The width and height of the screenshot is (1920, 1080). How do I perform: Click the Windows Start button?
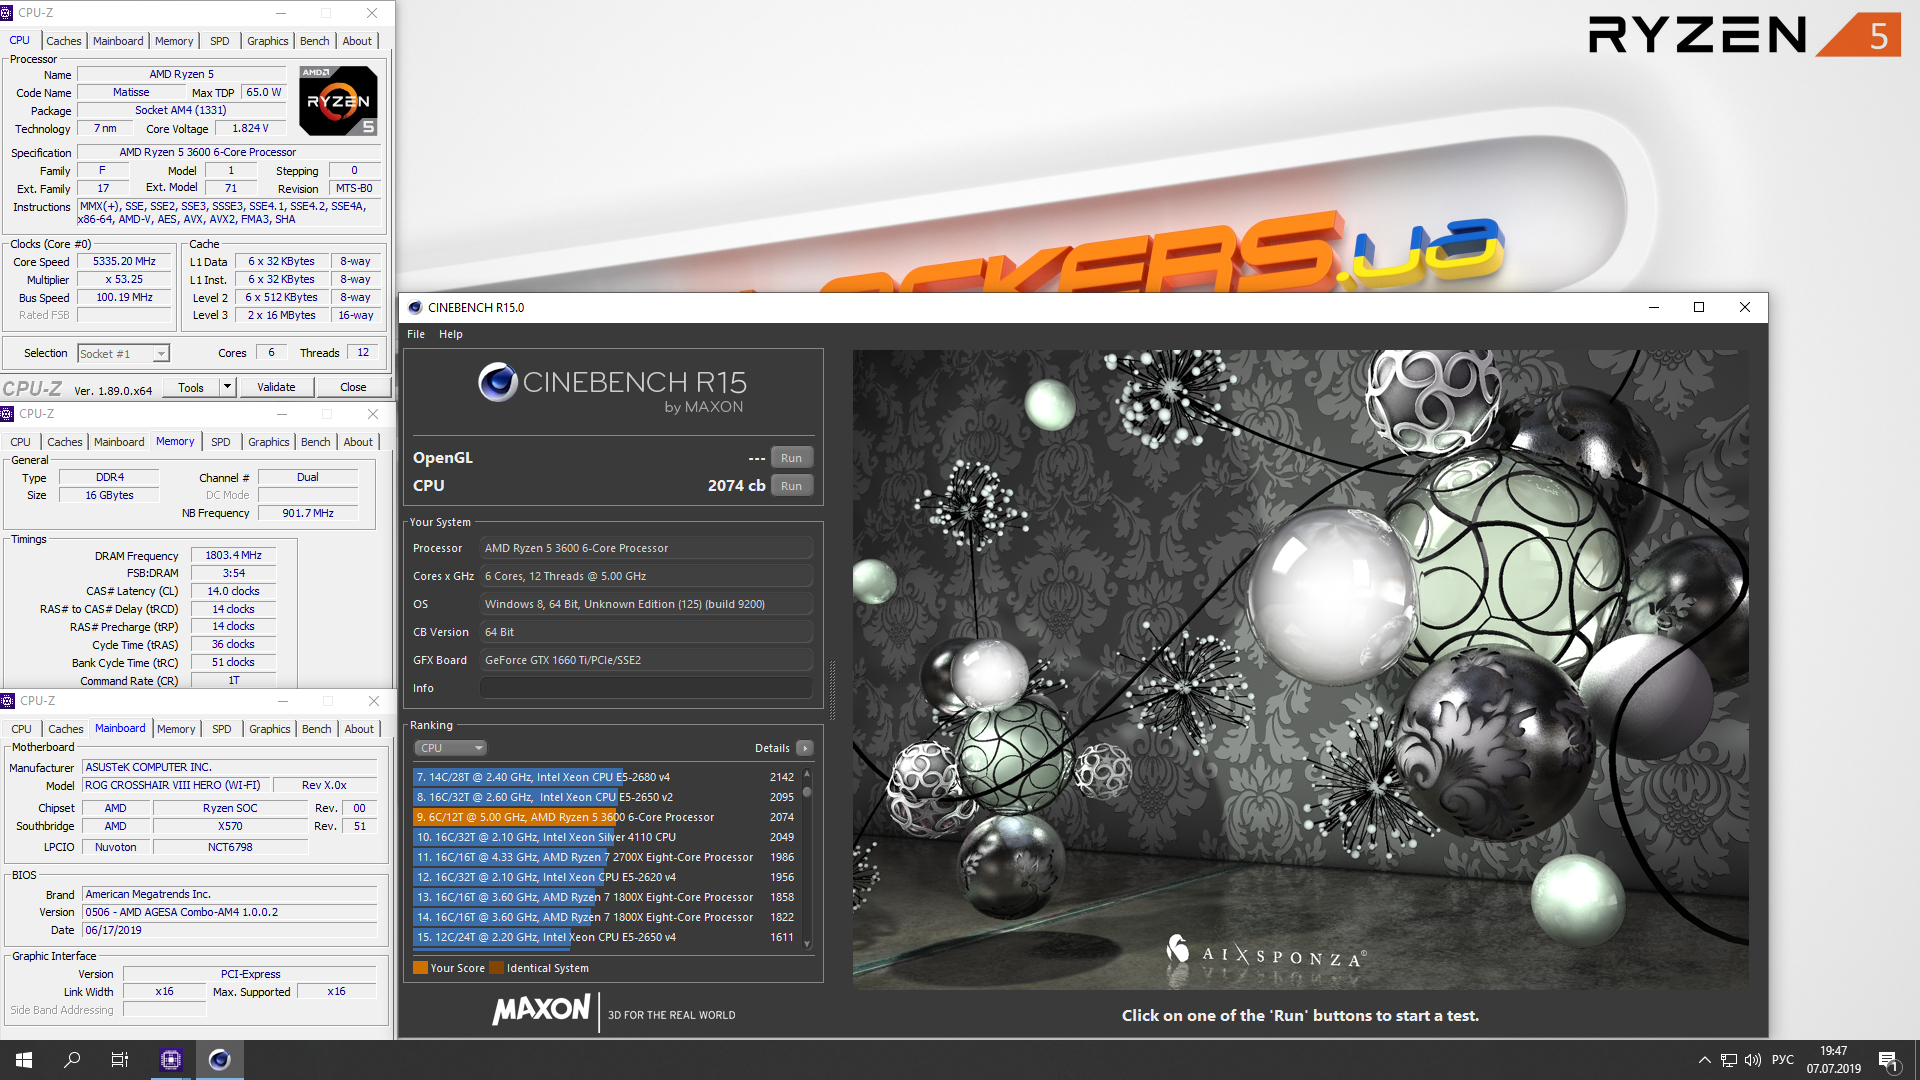click(24, 1060)
